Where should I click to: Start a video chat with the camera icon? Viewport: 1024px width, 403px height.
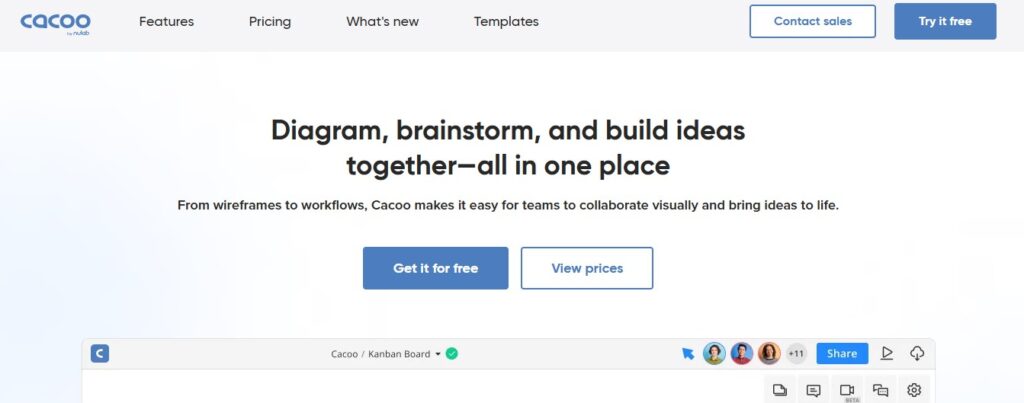847,390
